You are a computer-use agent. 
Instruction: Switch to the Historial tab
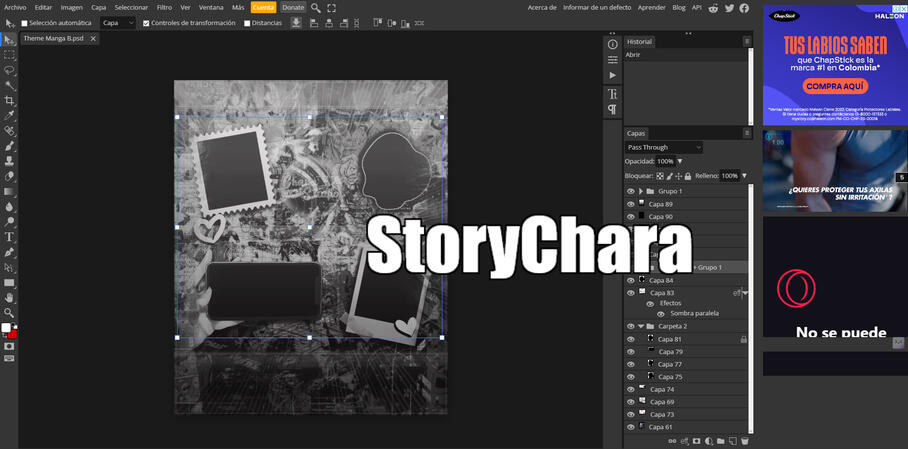639,42
